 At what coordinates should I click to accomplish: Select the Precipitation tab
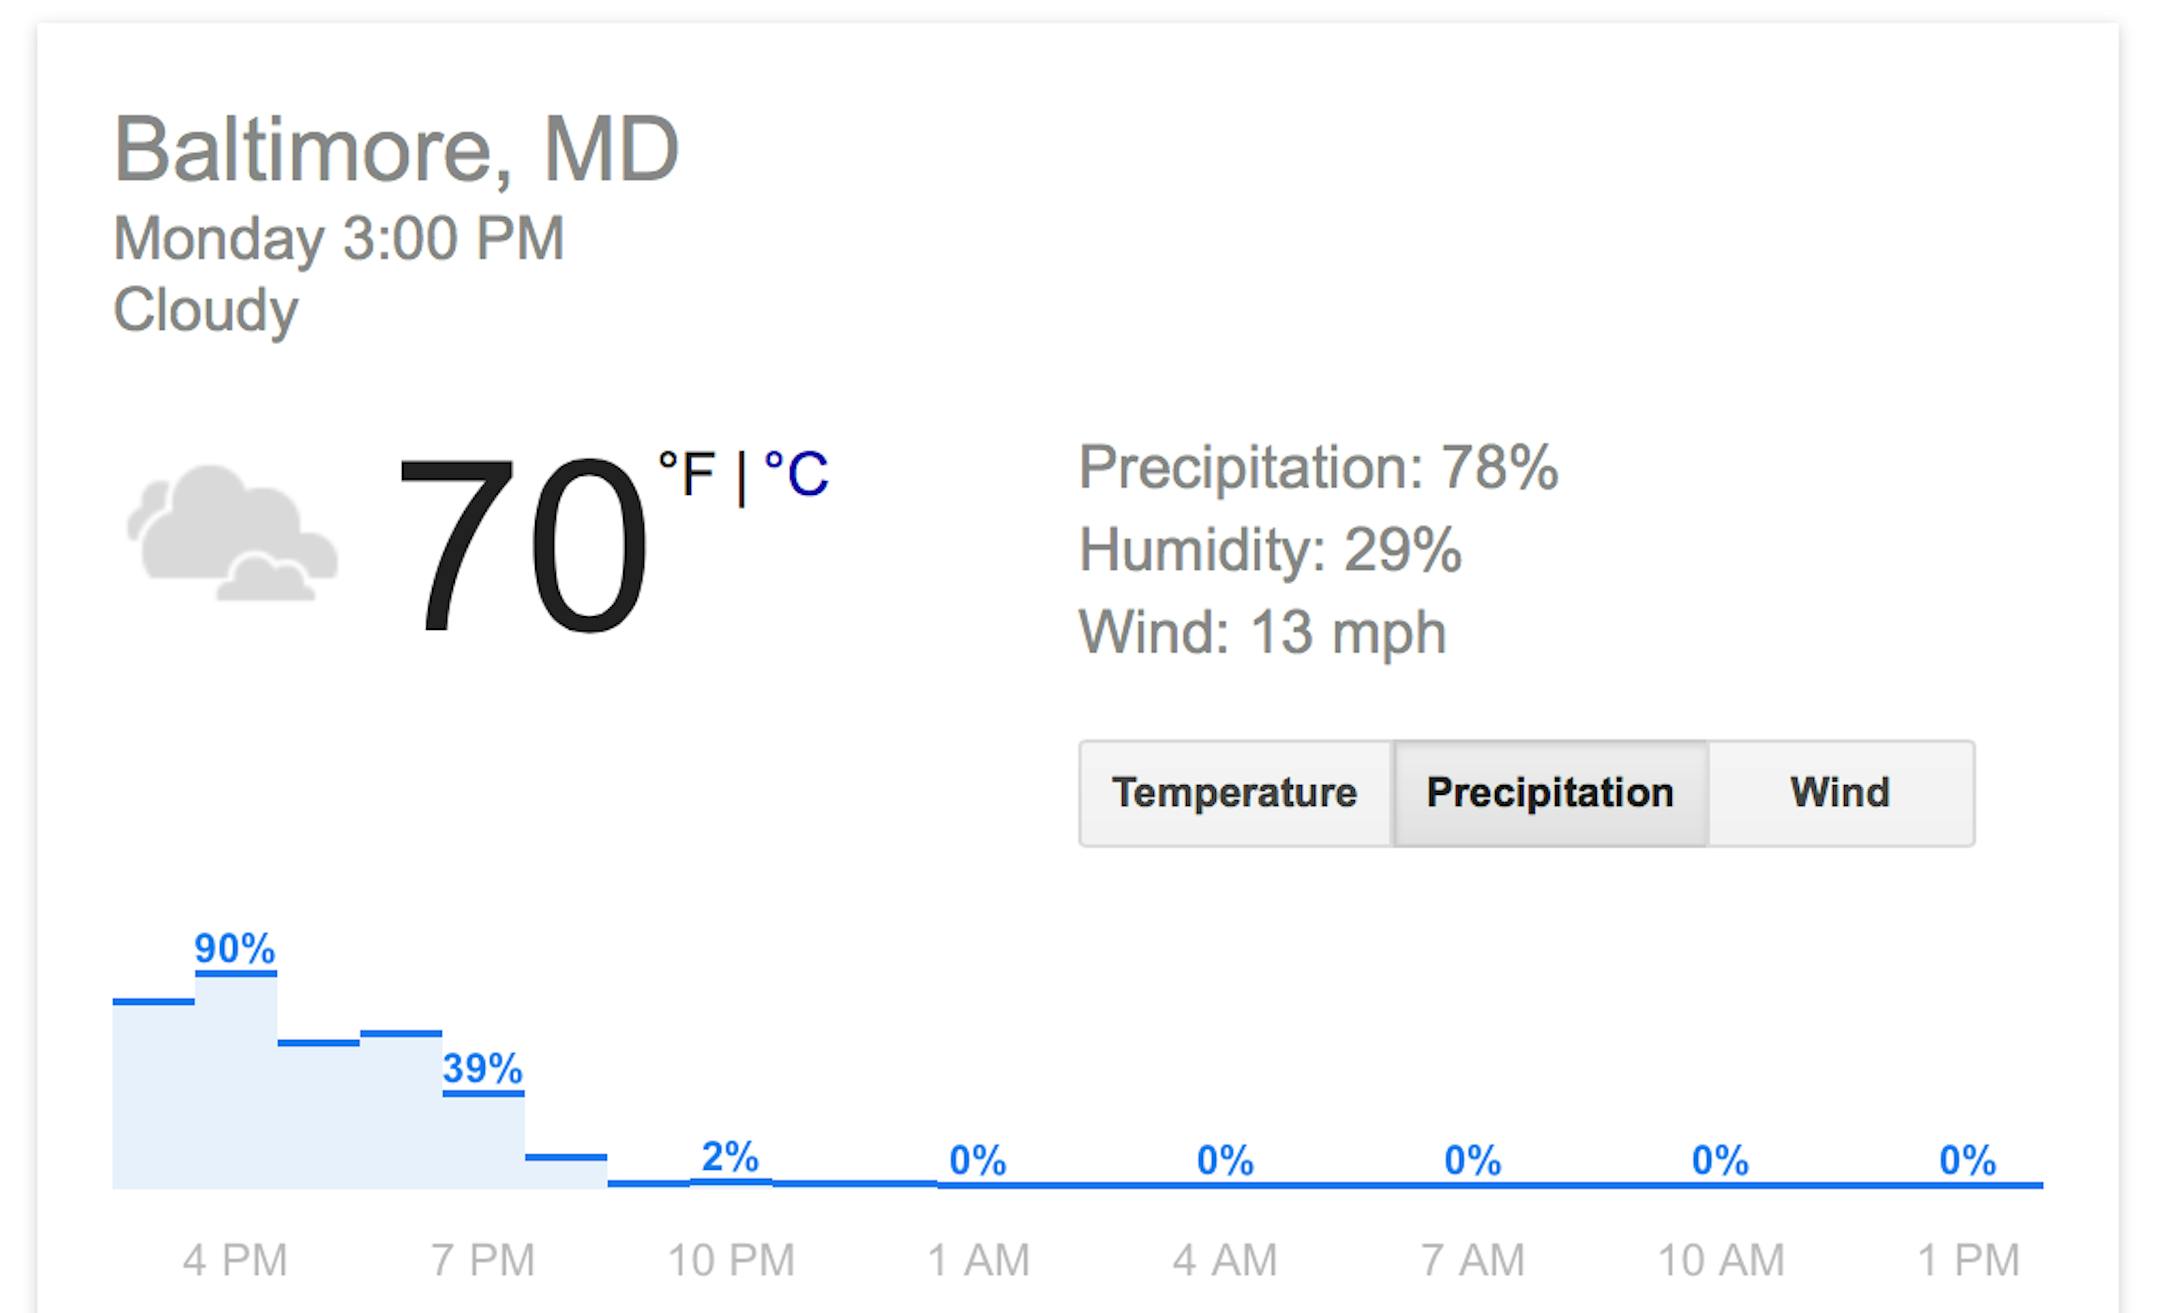[x=1550, y=793]
